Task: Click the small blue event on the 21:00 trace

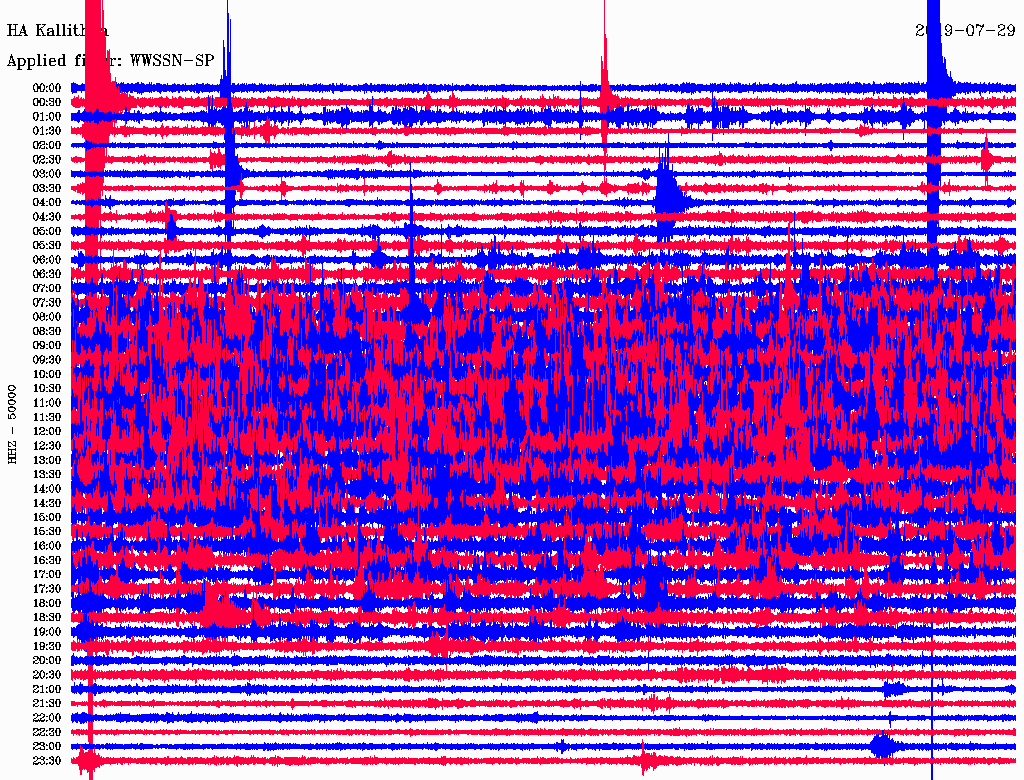Action: (x=894, y=689)
